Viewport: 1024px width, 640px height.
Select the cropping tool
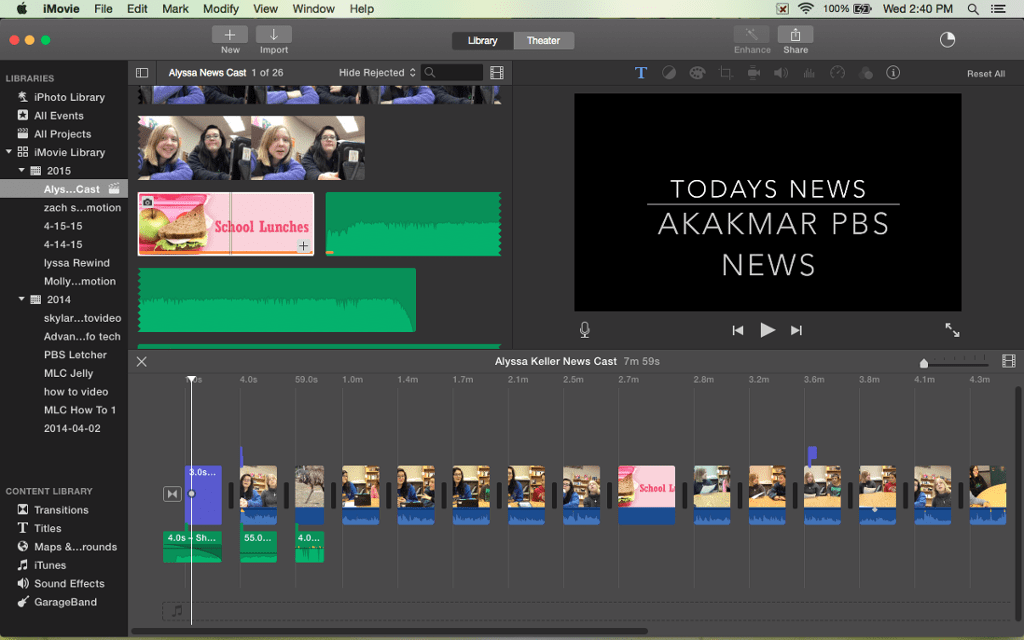(x=726, y=72)
